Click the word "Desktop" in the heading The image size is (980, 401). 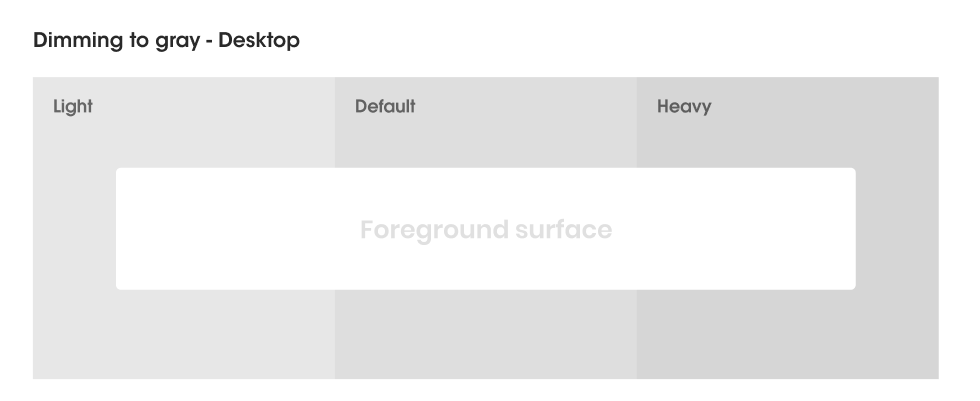(x=260, y=41)
